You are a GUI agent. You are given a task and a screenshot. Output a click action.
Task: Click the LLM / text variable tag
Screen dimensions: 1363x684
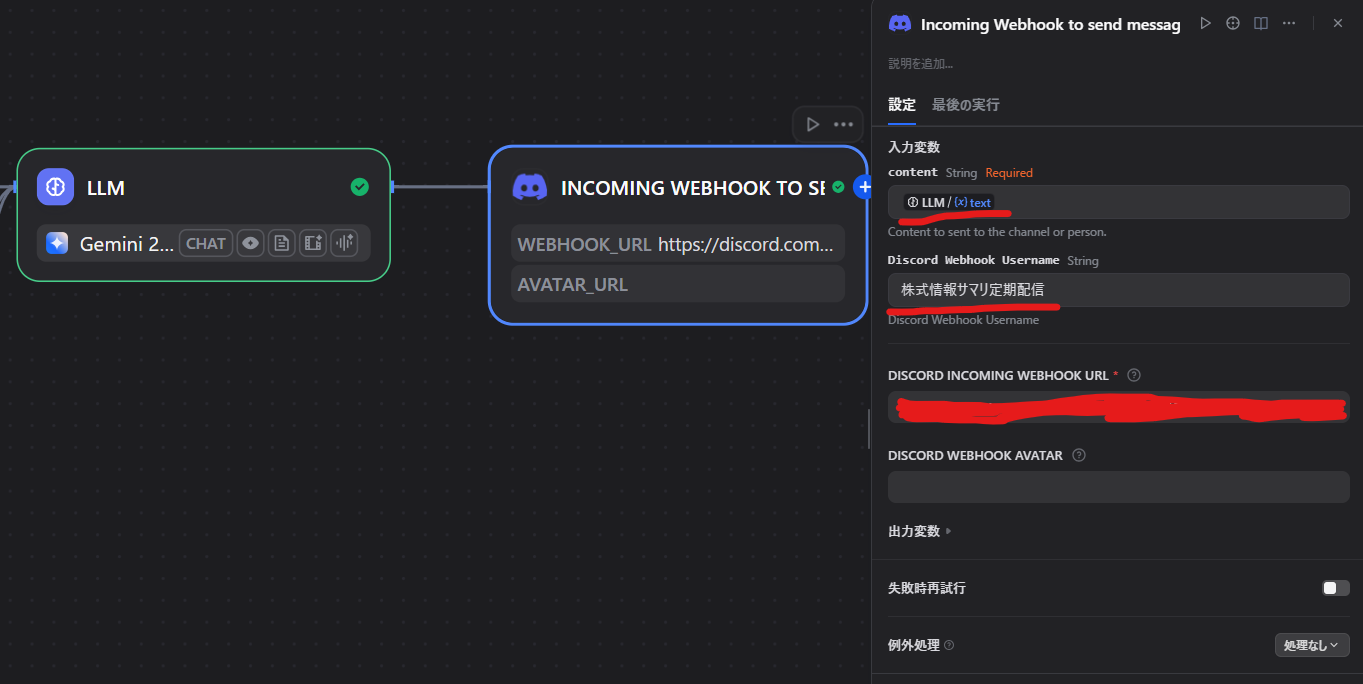tap(948, 202)
